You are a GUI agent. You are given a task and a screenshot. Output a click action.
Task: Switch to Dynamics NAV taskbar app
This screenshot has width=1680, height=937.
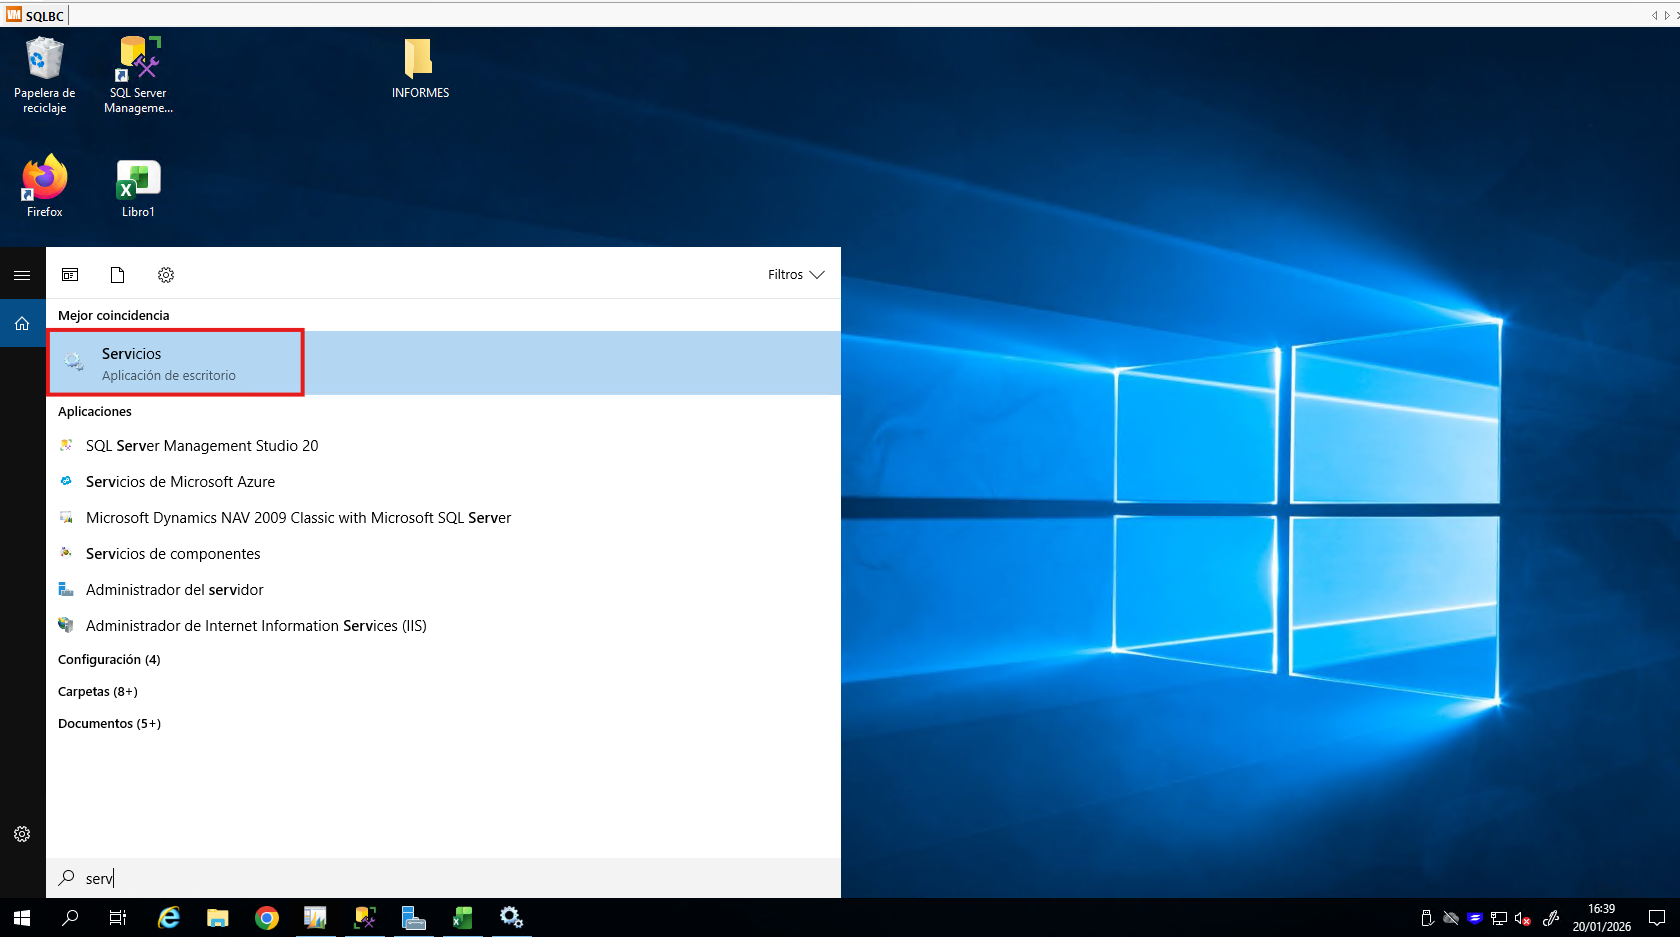point(315,918)
